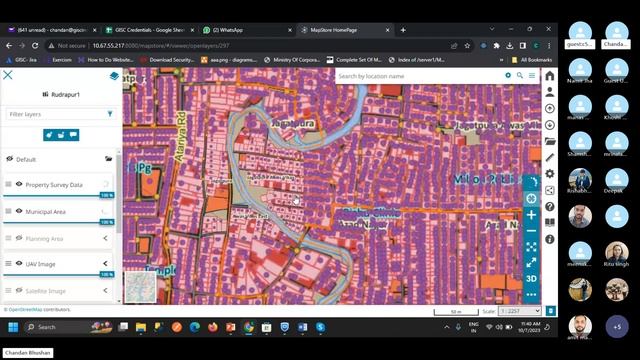Open the settings gear in right sidebar
This screenshot has height=360, width=640.
550,173
